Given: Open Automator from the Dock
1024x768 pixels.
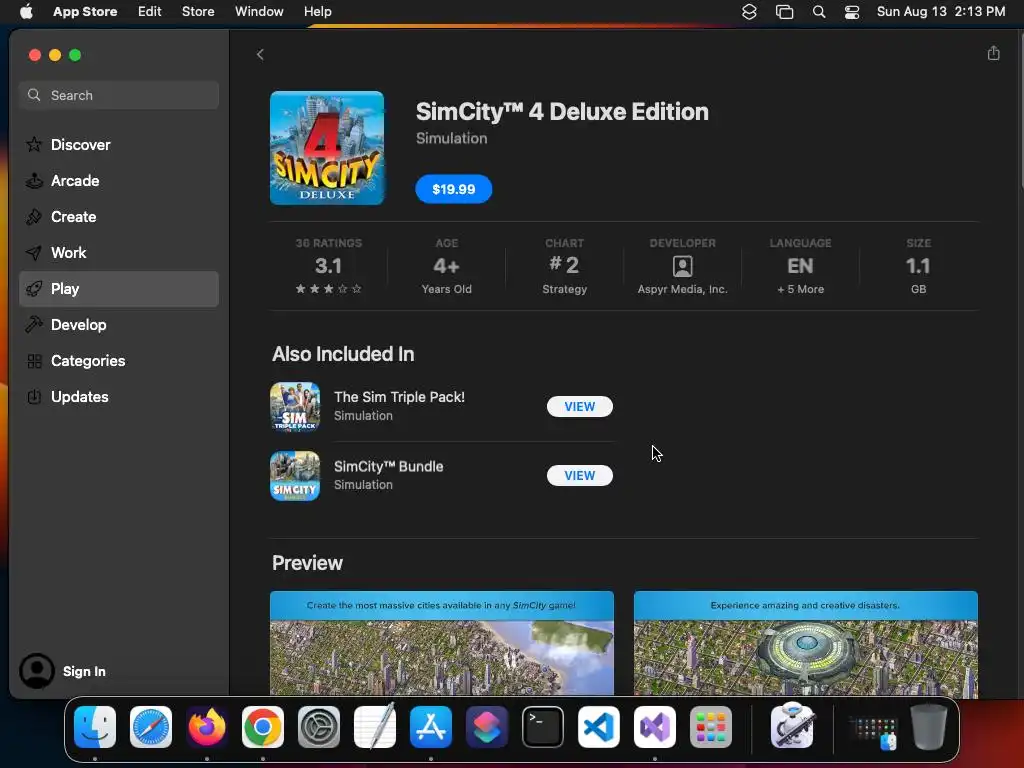Looking at the screenshot, I should point(792,726).
